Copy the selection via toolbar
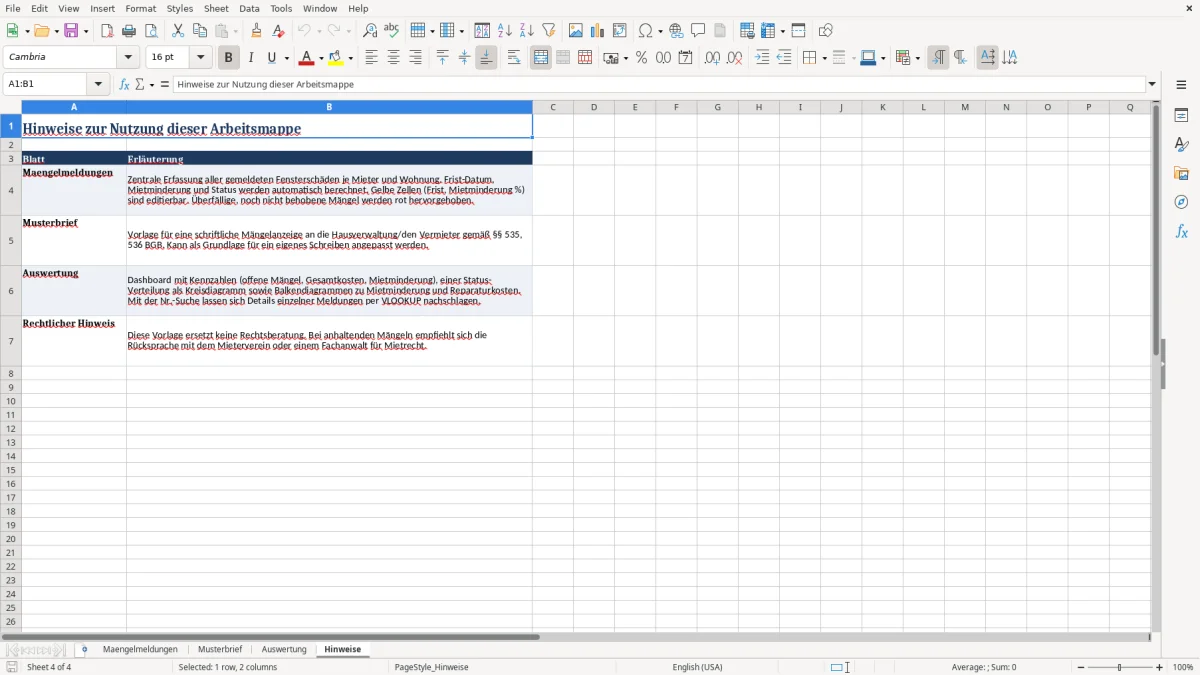The height and width of the screenshot is (675, 1200). 200,31
